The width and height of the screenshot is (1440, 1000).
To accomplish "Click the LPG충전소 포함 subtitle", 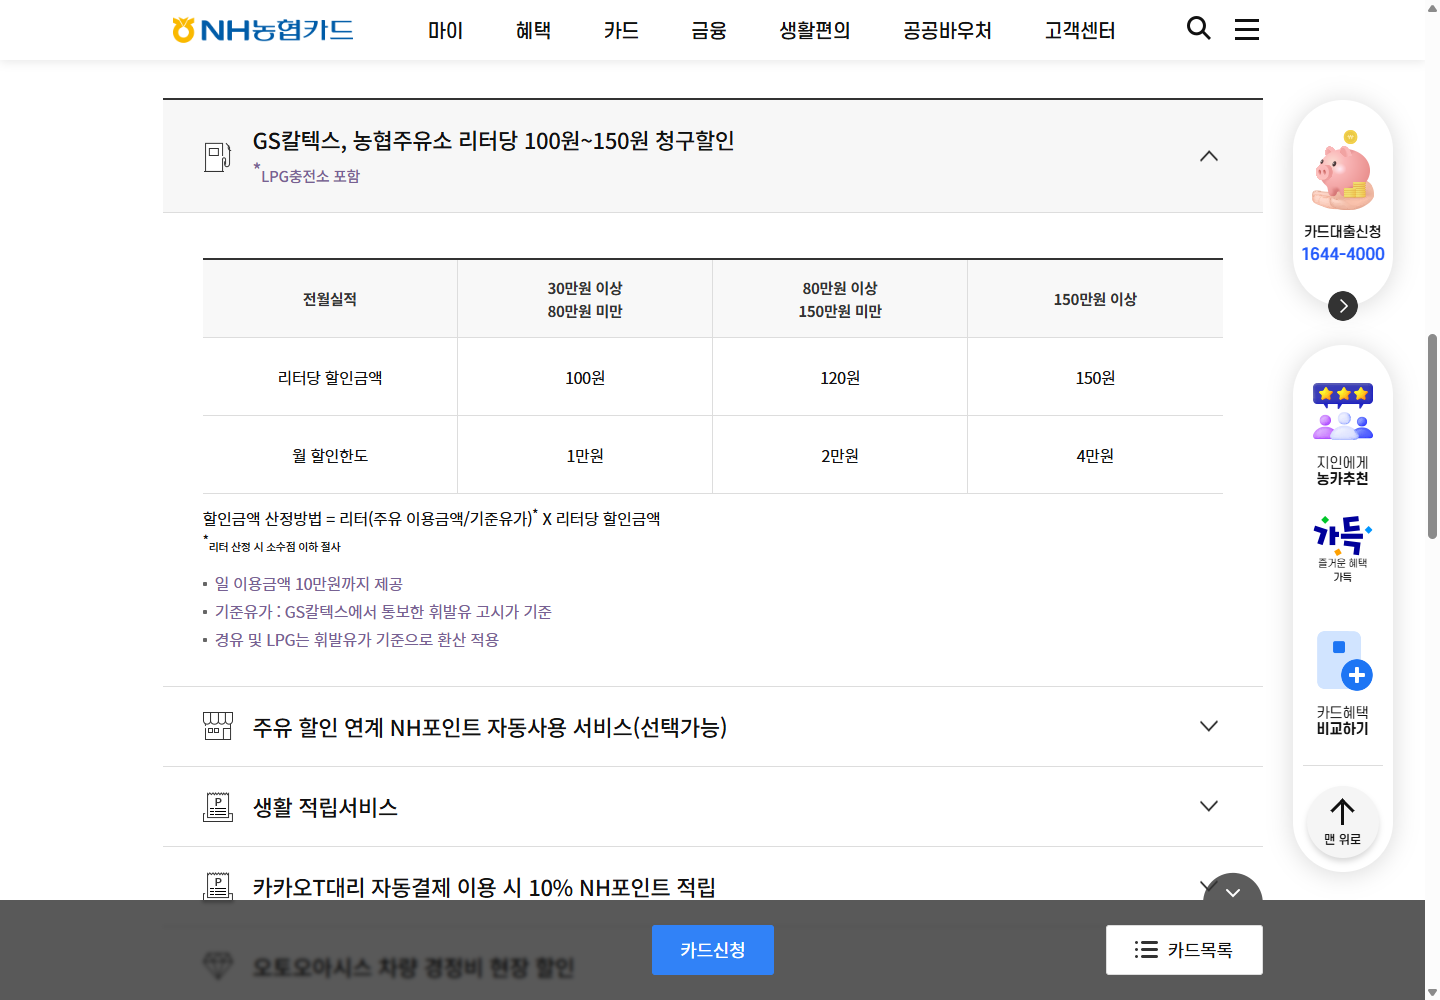I will point(308,175).
